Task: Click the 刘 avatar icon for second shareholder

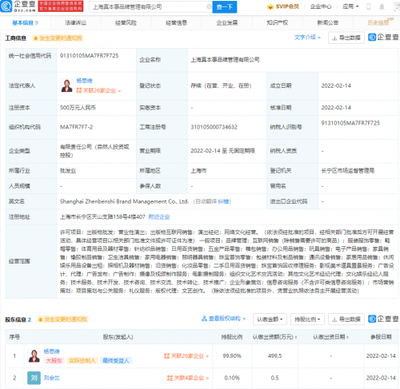Action: (x=34, y=378)
